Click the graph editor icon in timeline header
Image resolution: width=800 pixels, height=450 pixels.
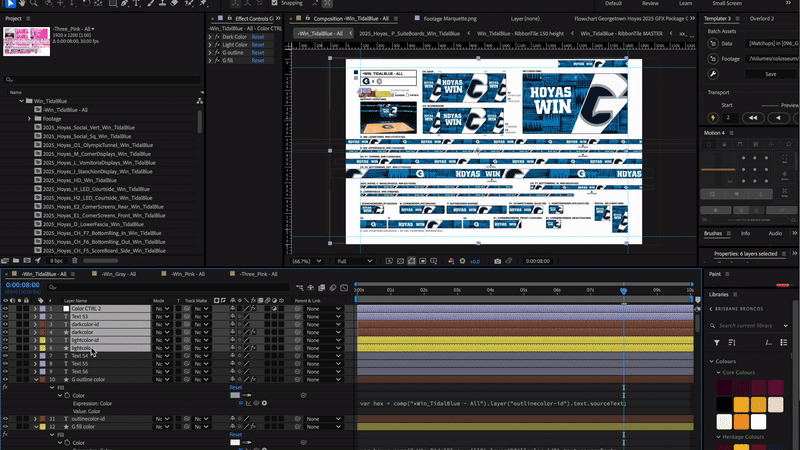pos(344,288)
